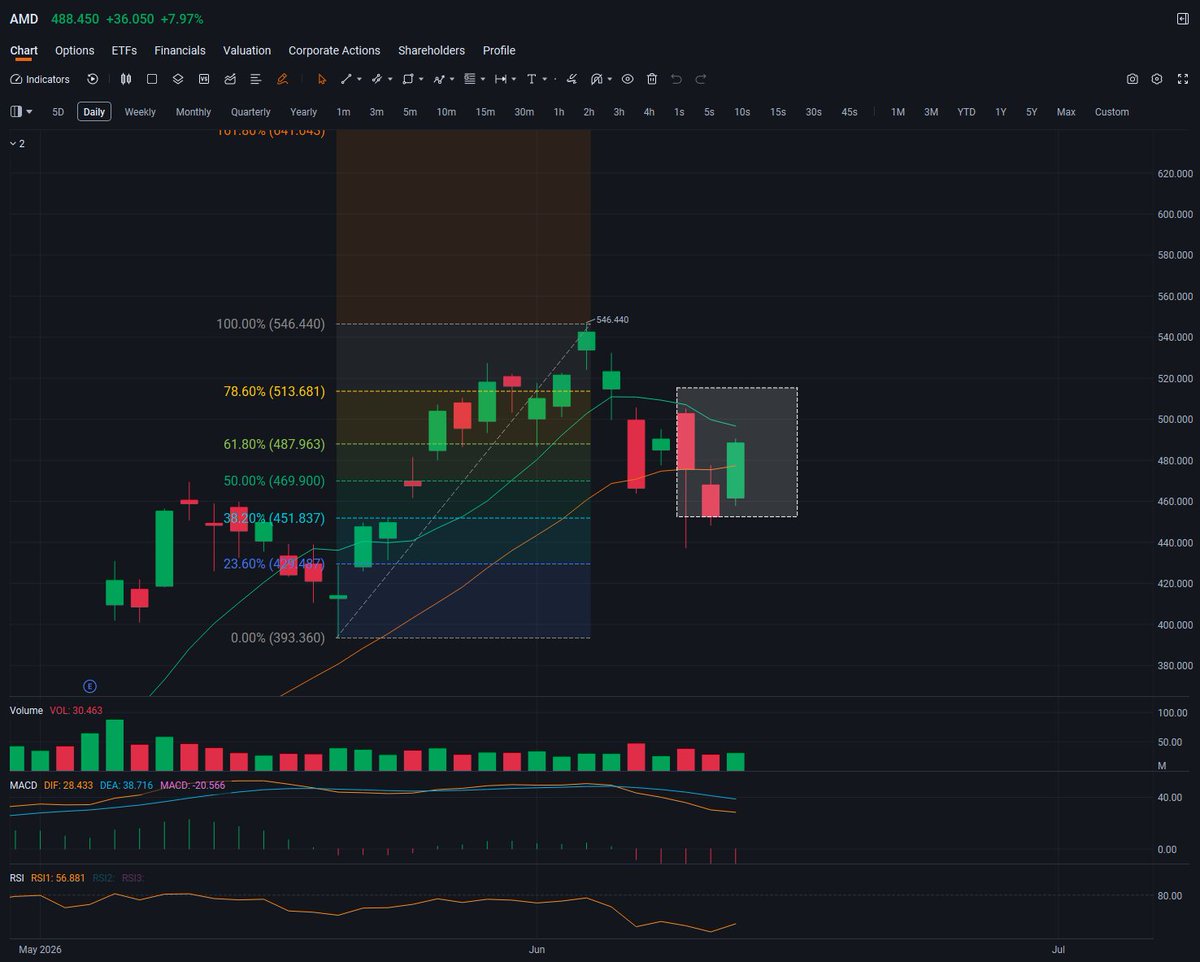Delete drawings with trash icon
Image resolution: width=1200 pixels, height=962 pixels.
(x=652, y=79)
